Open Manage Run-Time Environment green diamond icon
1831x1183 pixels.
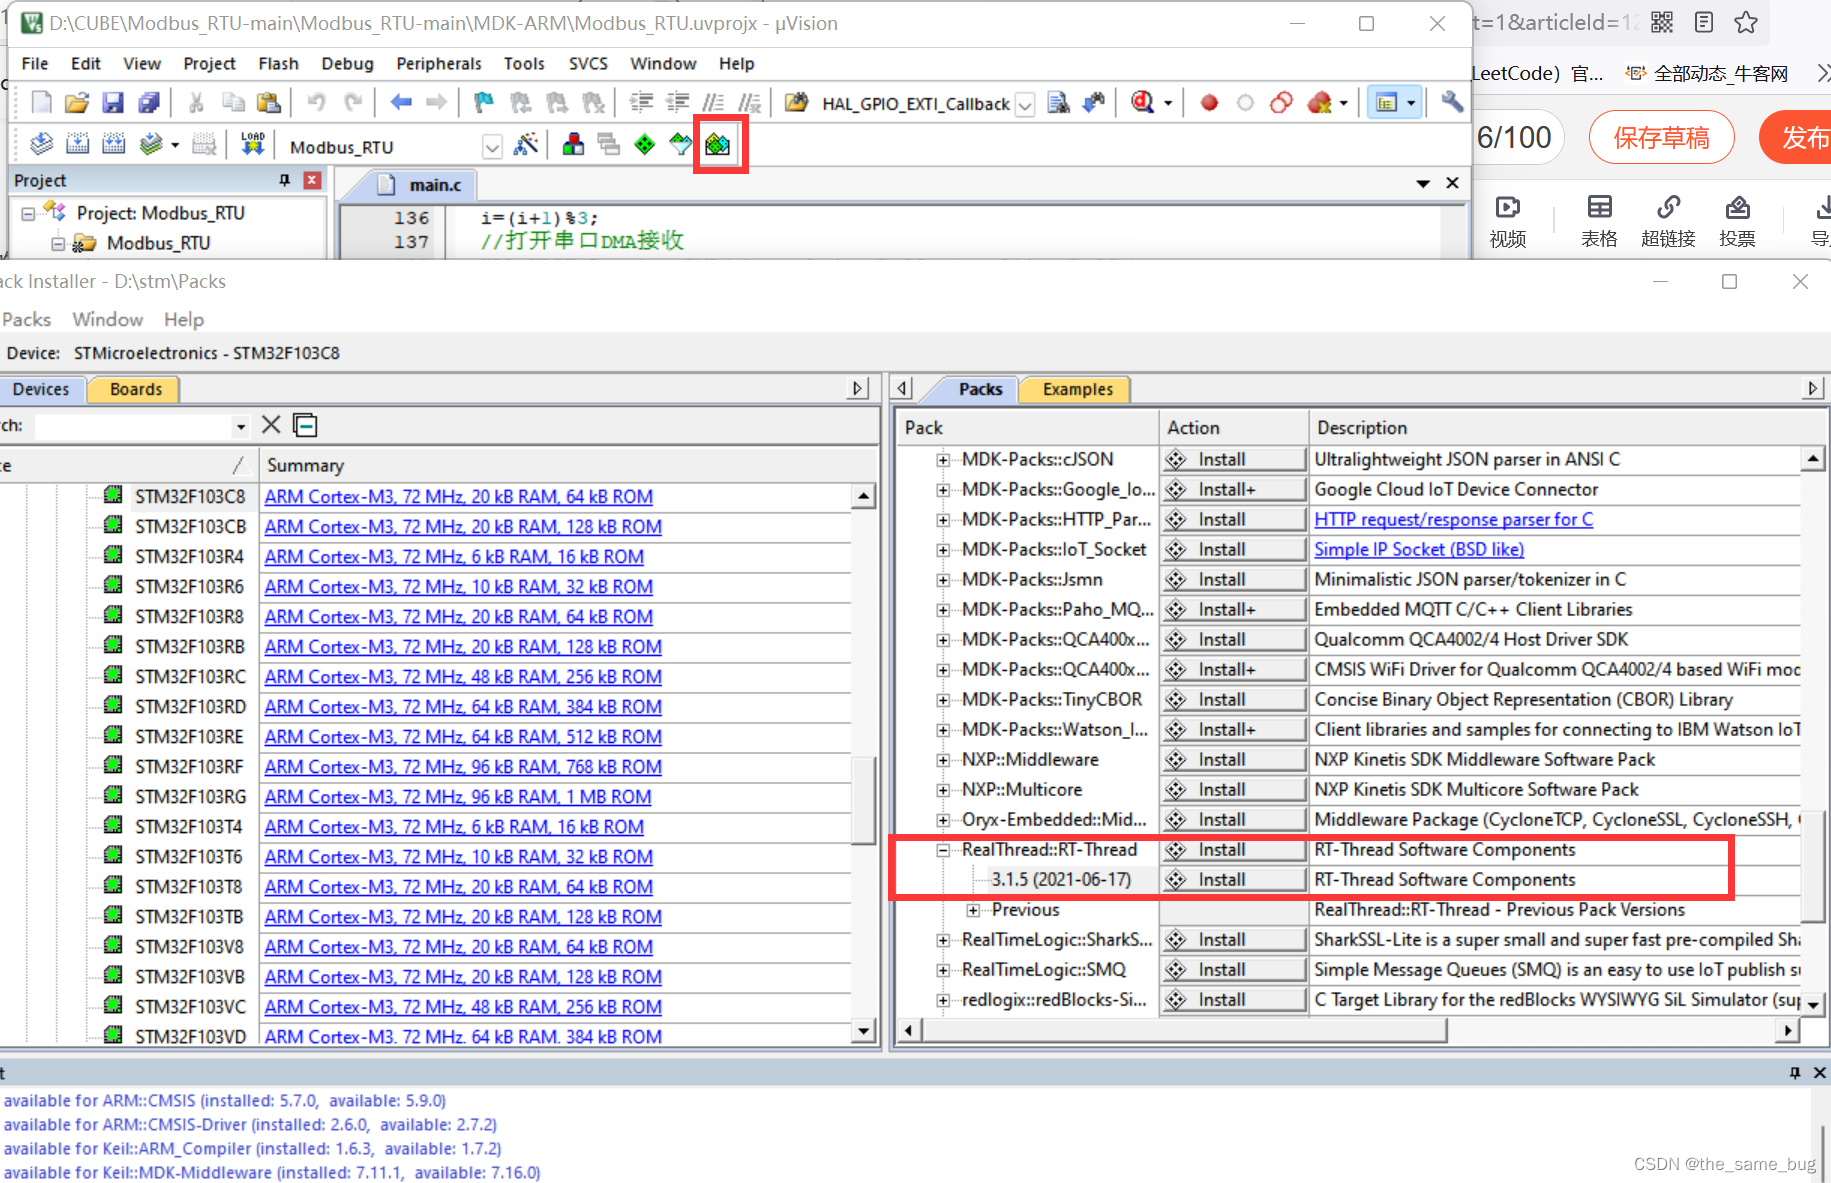(x=645, y=145)
